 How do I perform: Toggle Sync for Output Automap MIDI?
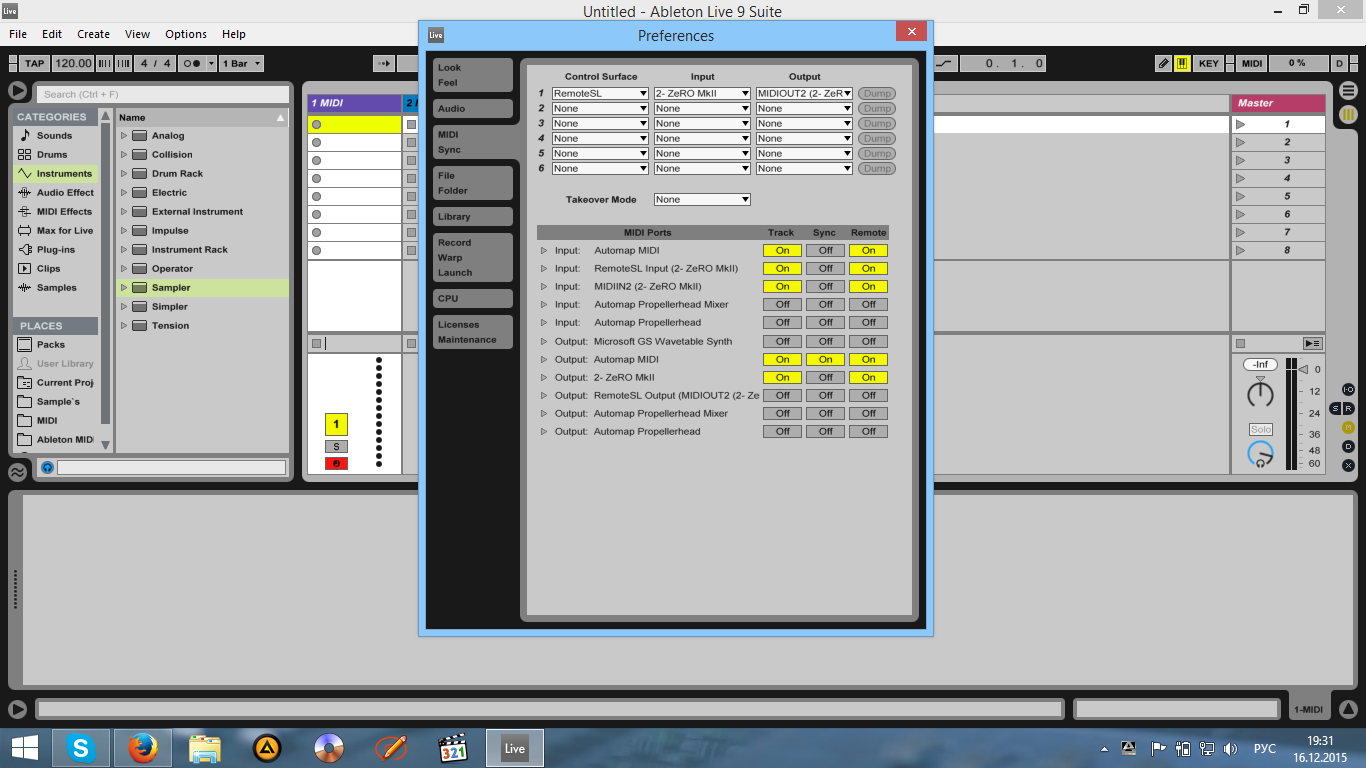click(x=825, y=359)
